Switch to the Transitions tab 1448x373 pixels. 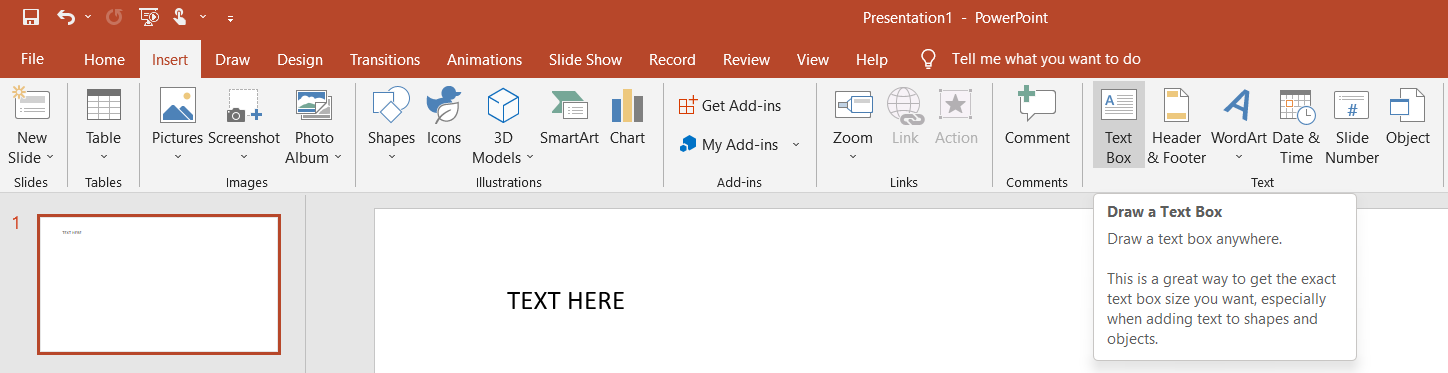click(385, 60)
